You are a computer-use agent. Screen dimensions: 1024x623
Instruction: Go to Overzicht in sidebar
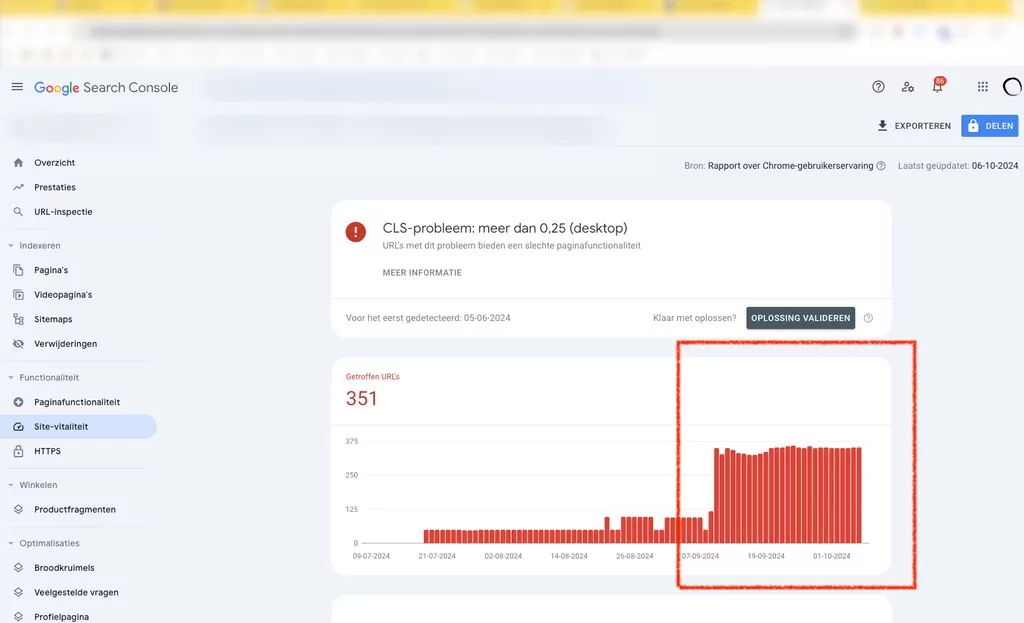point(54,163)
